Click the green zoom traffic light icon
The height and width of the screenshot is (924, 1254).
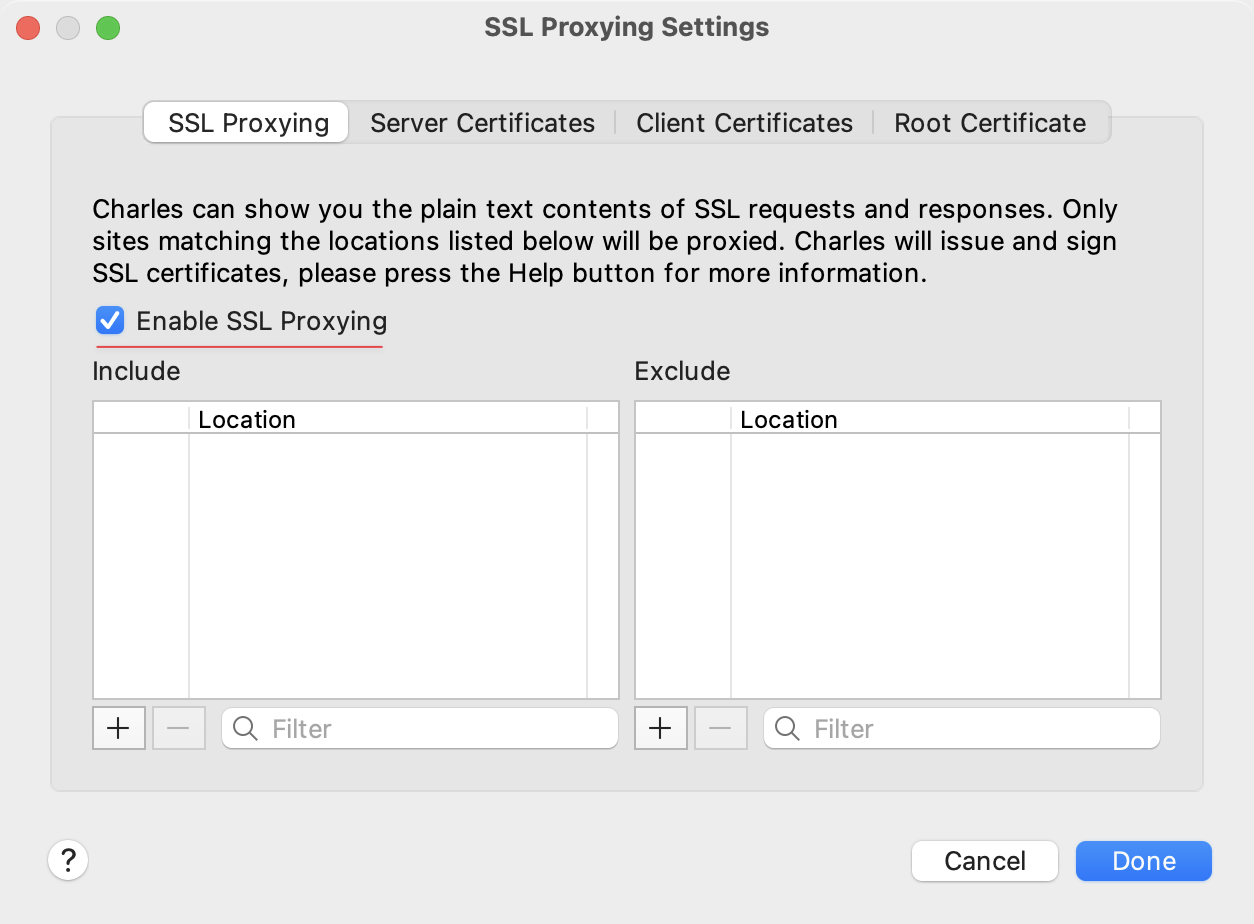[x=108, y=28]
